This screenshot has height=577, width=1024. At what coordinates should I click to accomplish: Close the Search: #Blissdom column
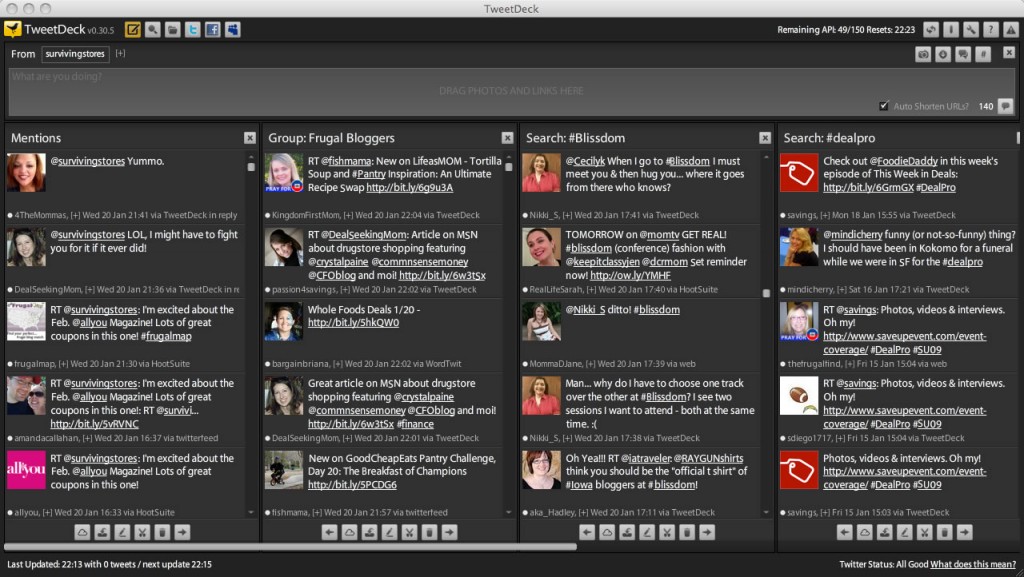tap(765, 138)
